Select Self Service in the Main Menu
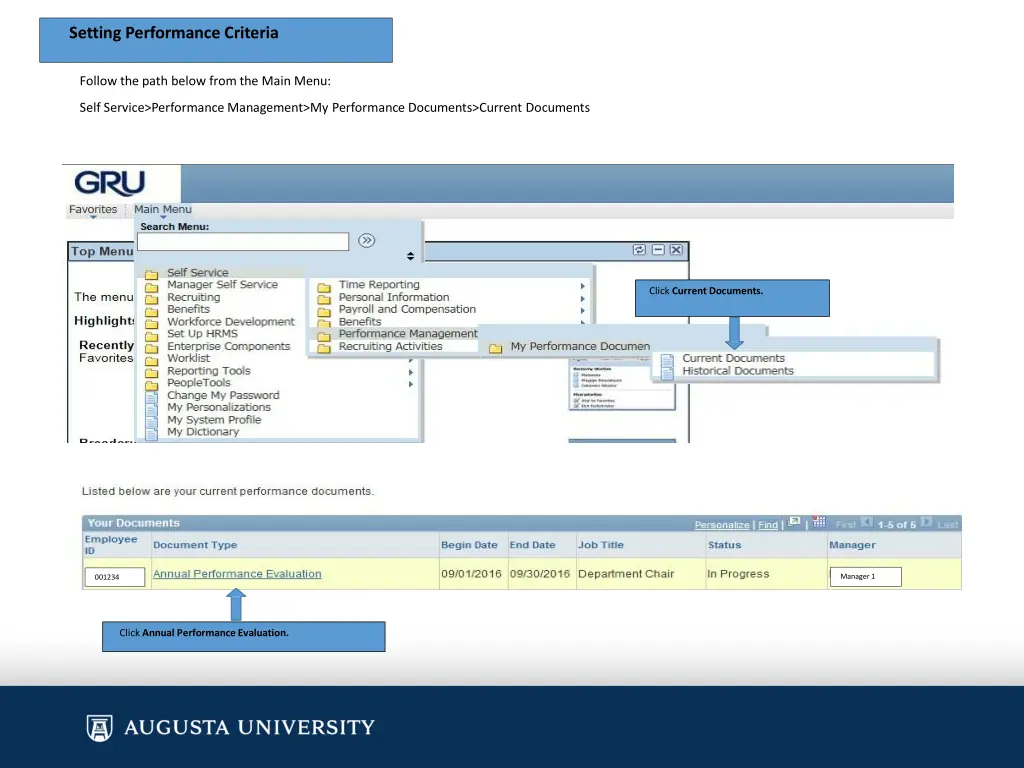The width and height of the screenshot is (1024, 768). click(197, 272)
